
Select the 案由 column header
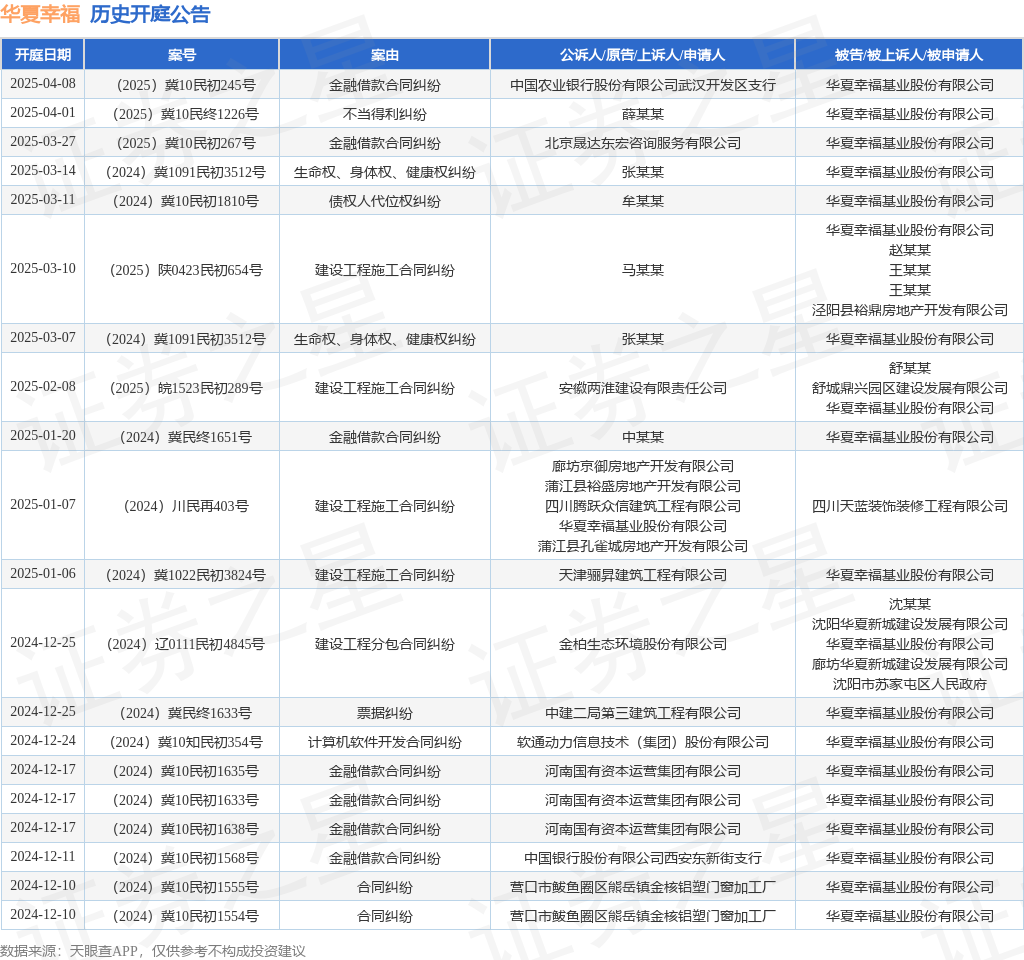tap(385, 55)
